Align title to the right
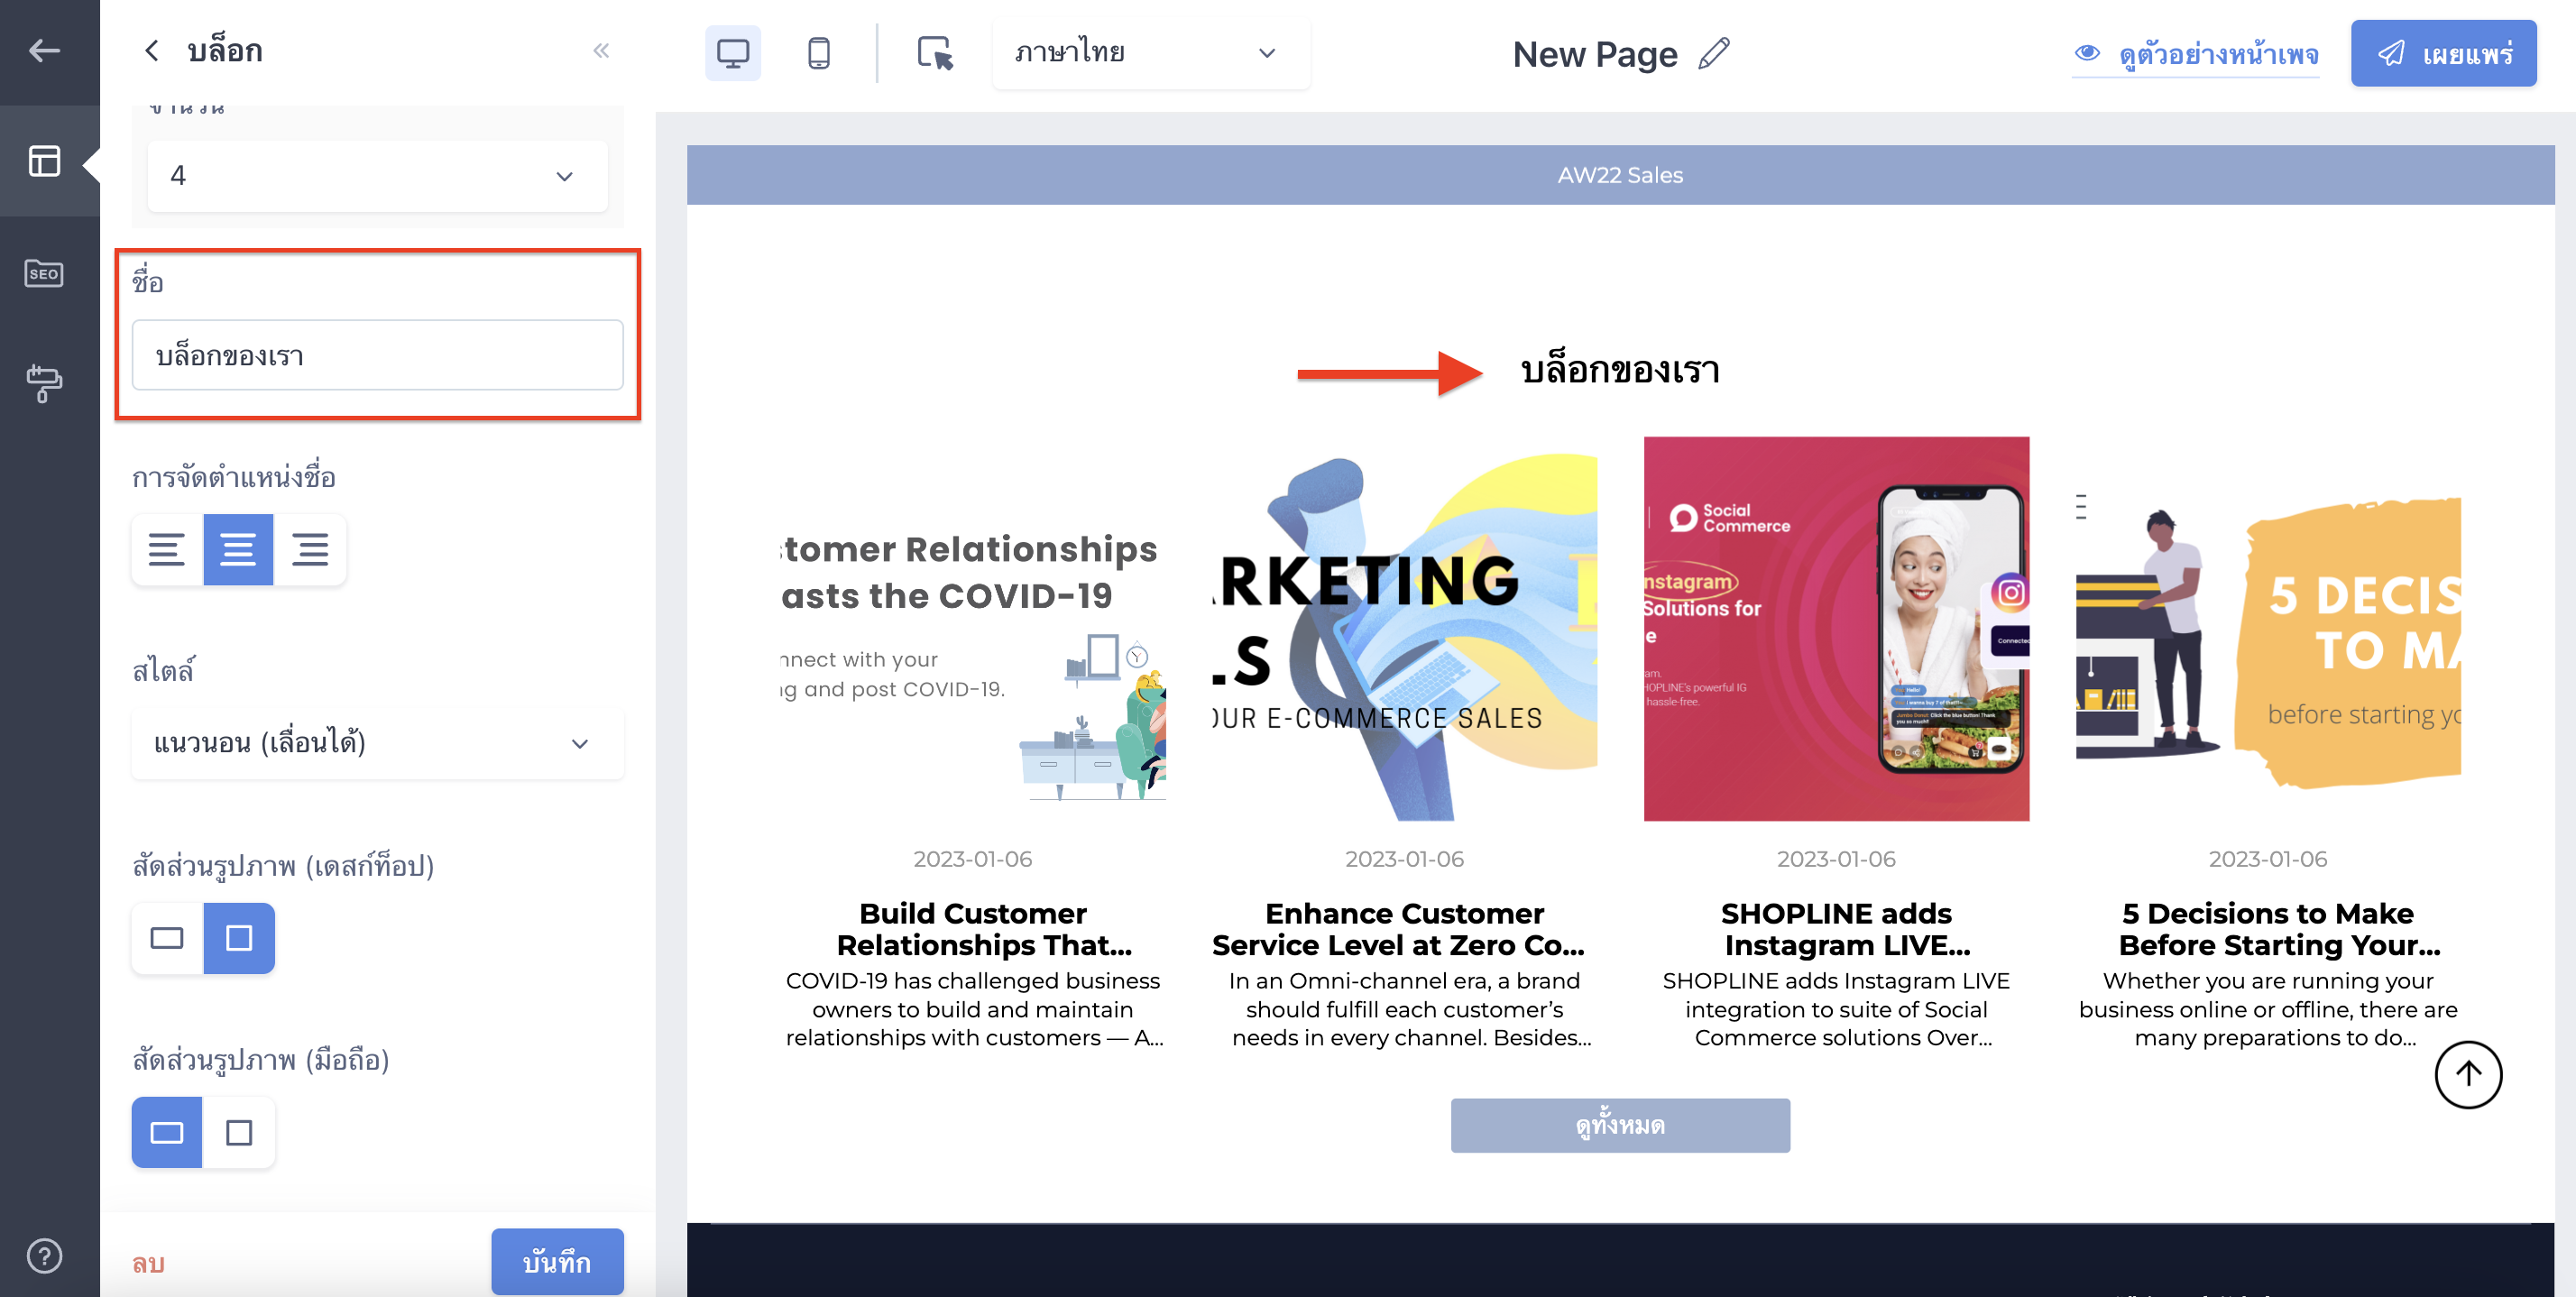Viewport: 2576px width, 1297px height. pyautogui.click(x=310, y=549)
